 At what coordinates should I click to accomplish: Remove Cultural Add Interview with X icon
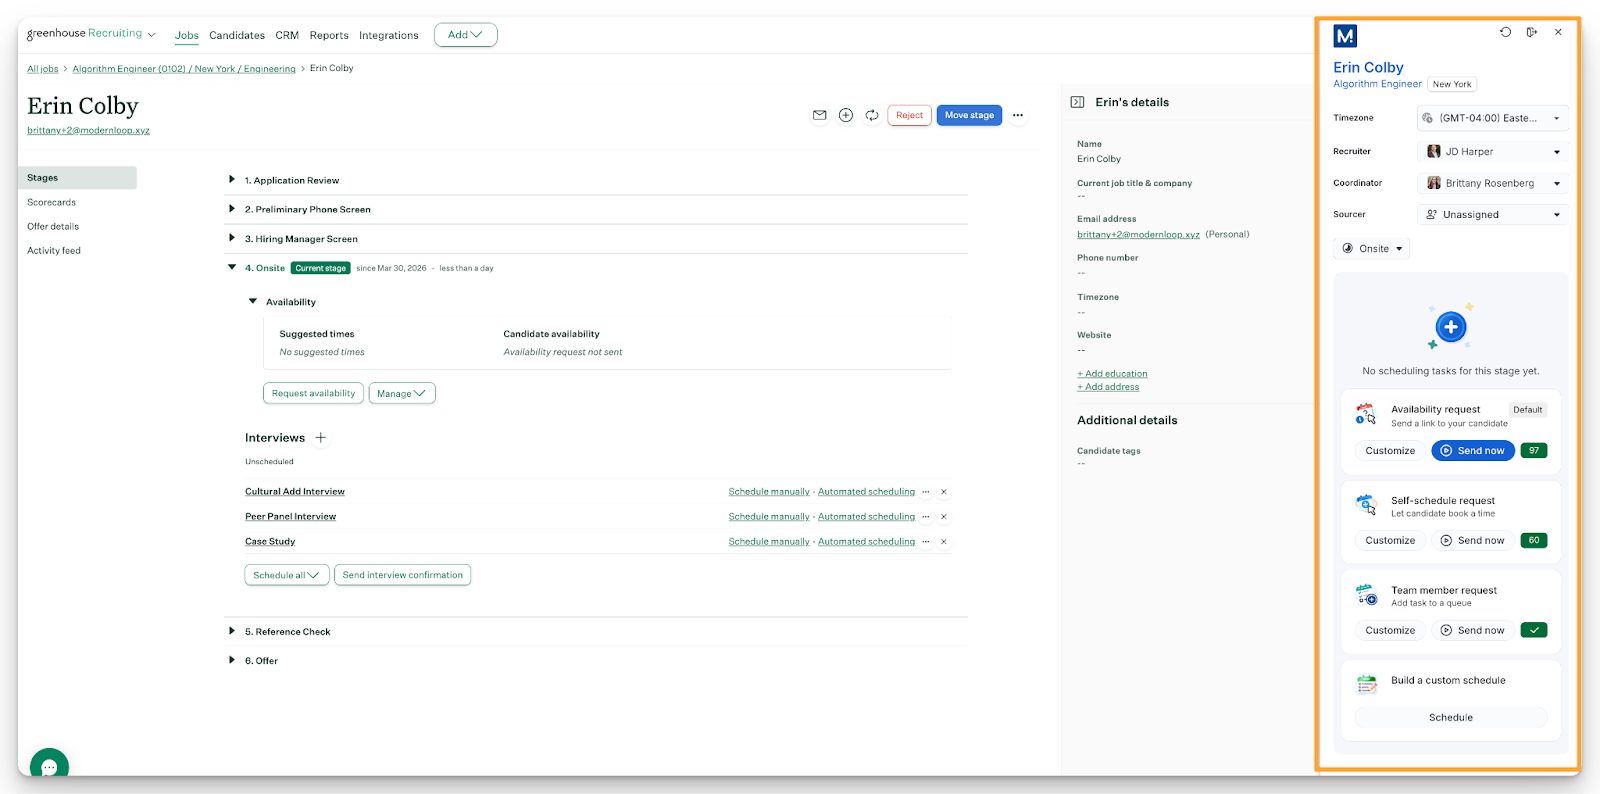(x=944, y=492)
